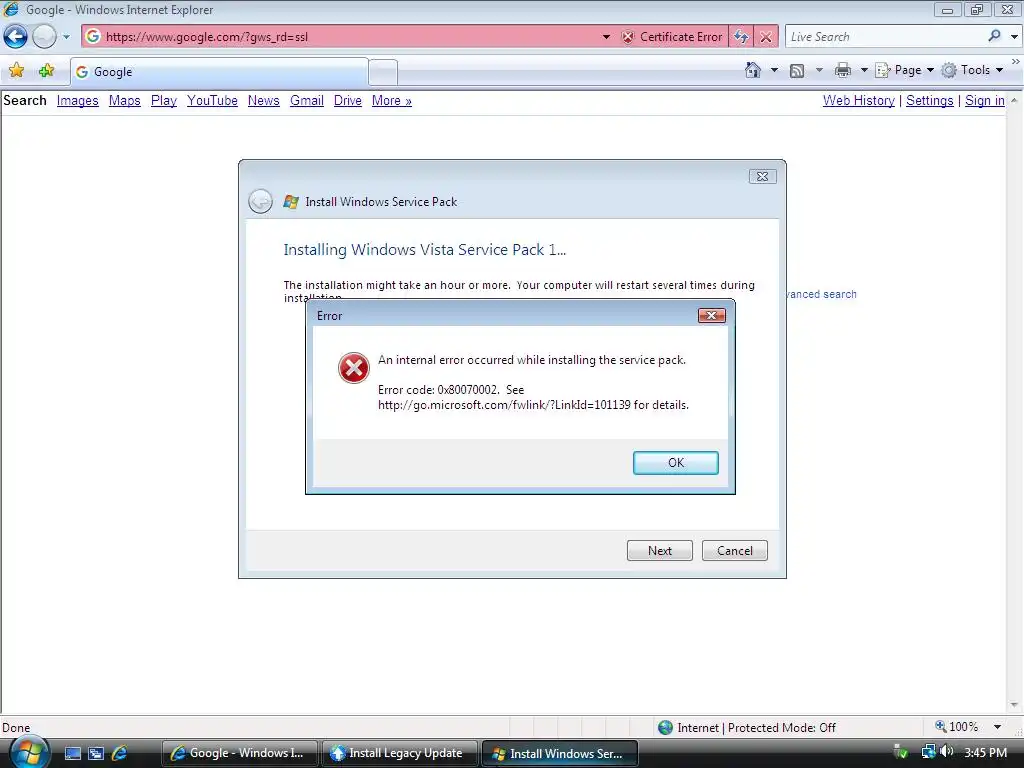Open the Images link
Image resolution: width=1024 pixels, height=768 pixels.
click(78, 101)
